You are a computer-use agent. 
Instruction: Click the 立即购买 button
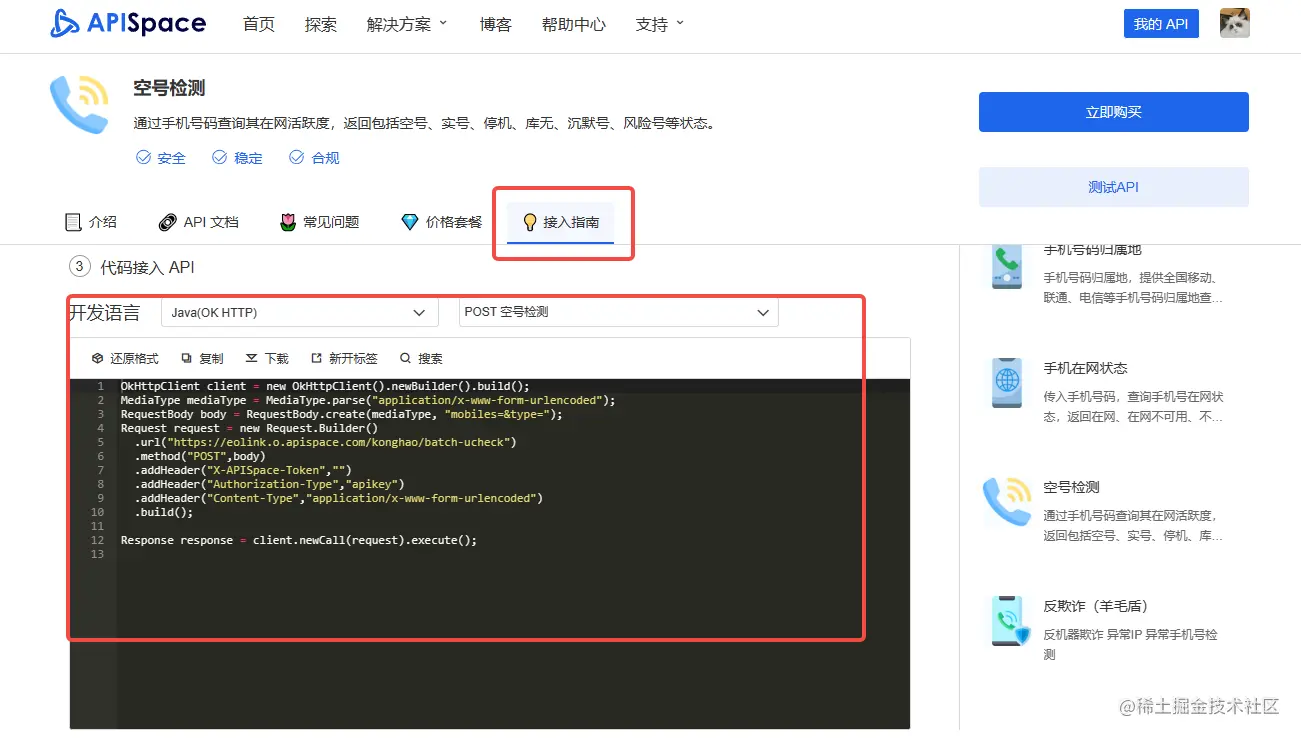coord(1114,112)
